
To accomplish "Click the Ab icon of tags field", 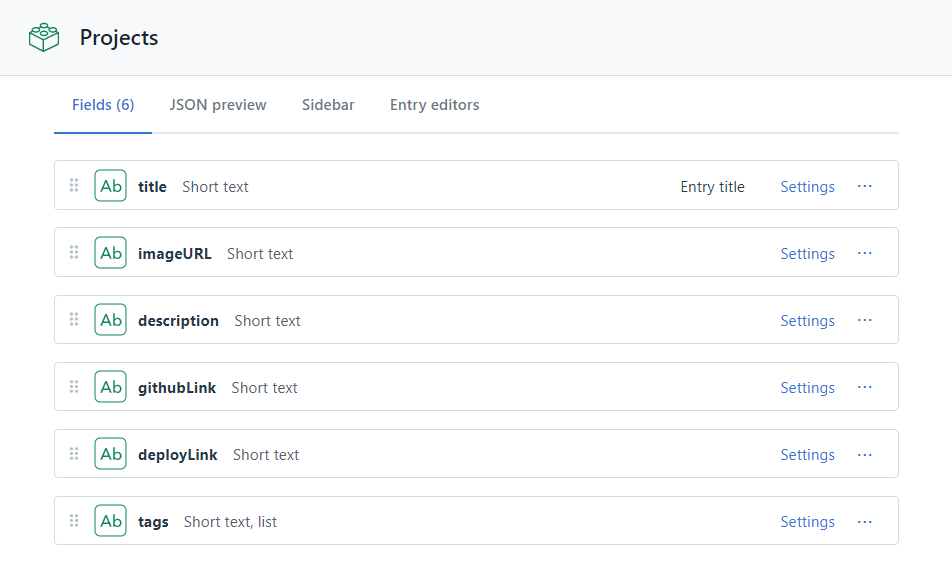I will [110, 521].
